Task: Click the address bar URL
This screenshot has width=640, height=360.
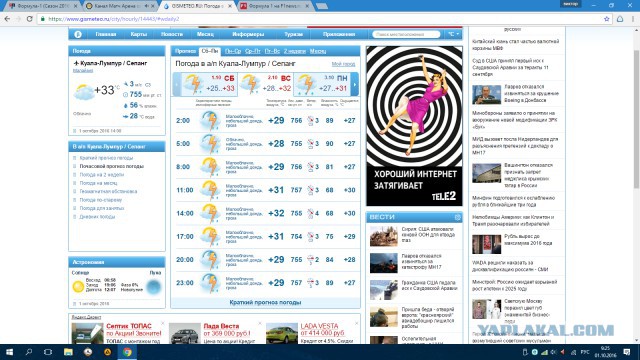Action: [x=113, y=19]
